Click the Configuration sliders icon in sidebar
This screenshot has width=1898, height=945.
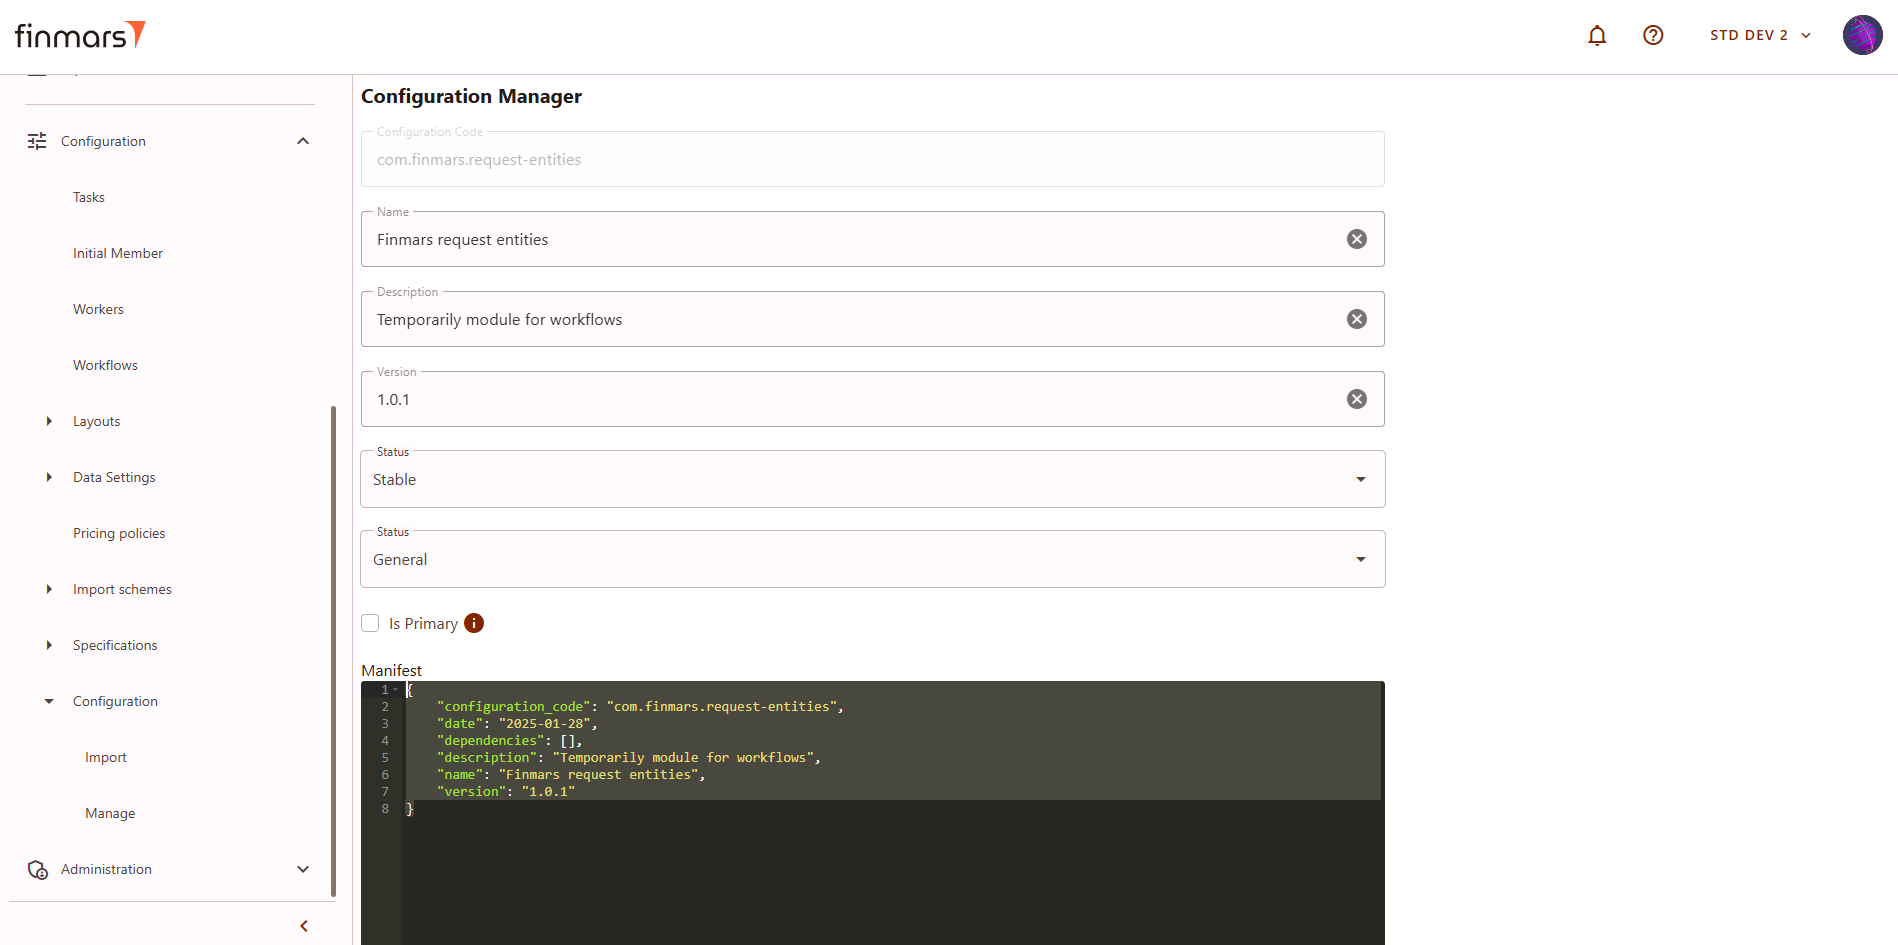coord(37,141)
